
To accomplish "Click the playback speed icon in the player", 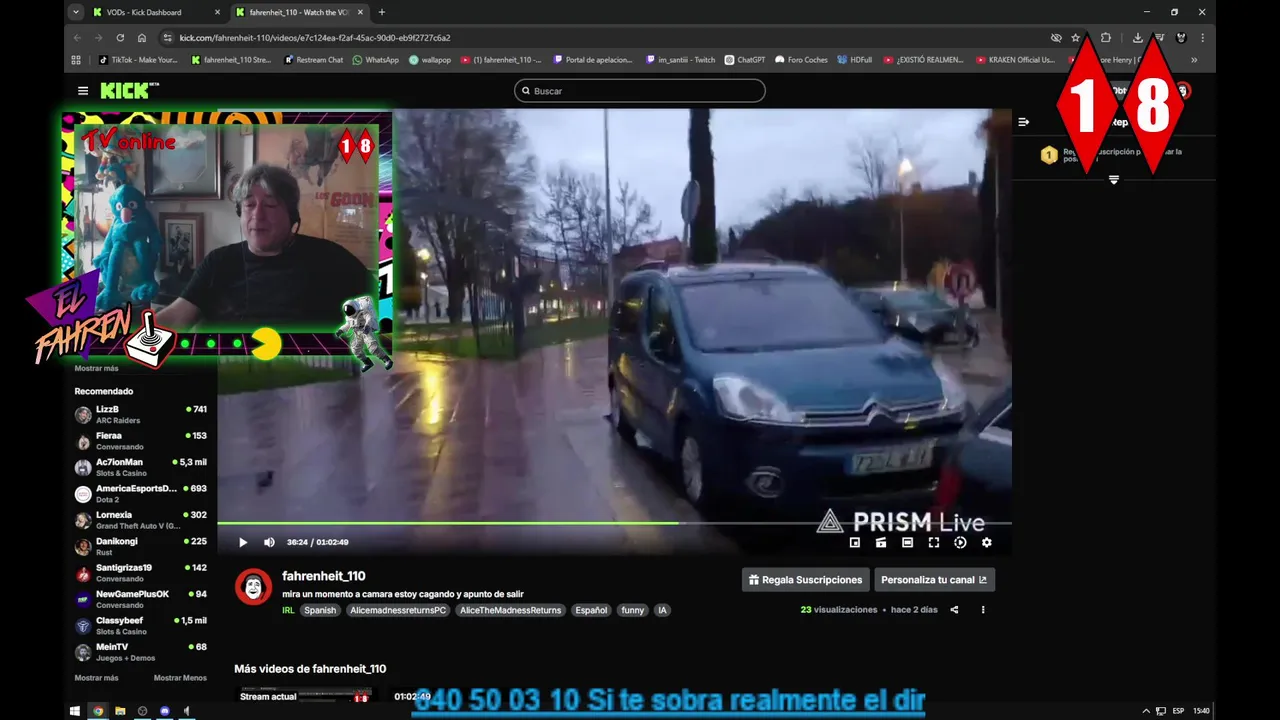I will [960, 542].
